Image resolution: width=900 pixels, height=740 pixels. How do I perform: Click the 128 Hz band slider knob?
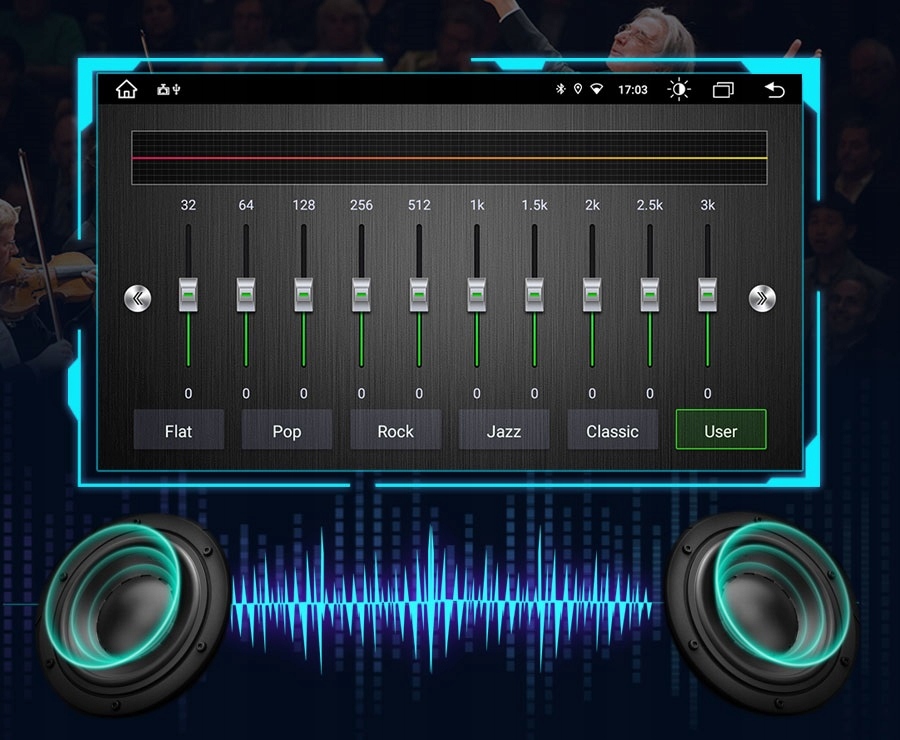304,295
